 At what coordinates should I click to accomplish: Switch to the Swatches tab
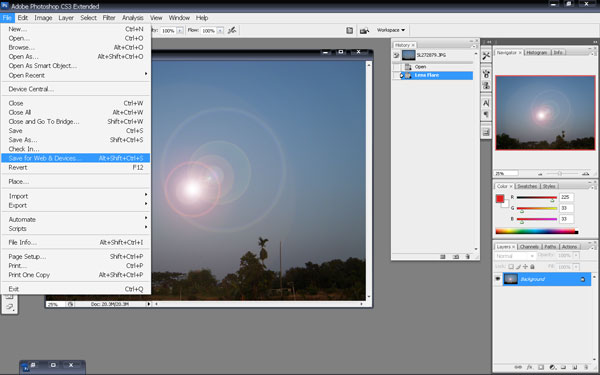coord(527,186)
